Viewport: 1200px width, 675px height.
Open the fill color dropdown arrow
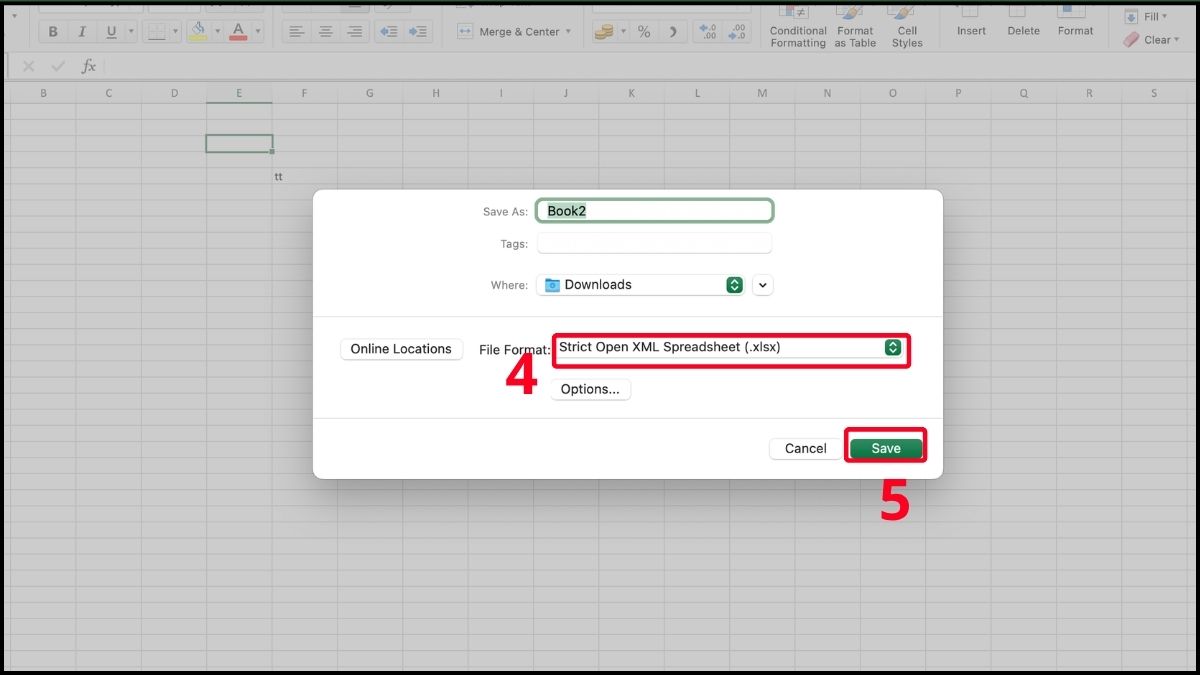pyautogui.click(x=217, y=32)
